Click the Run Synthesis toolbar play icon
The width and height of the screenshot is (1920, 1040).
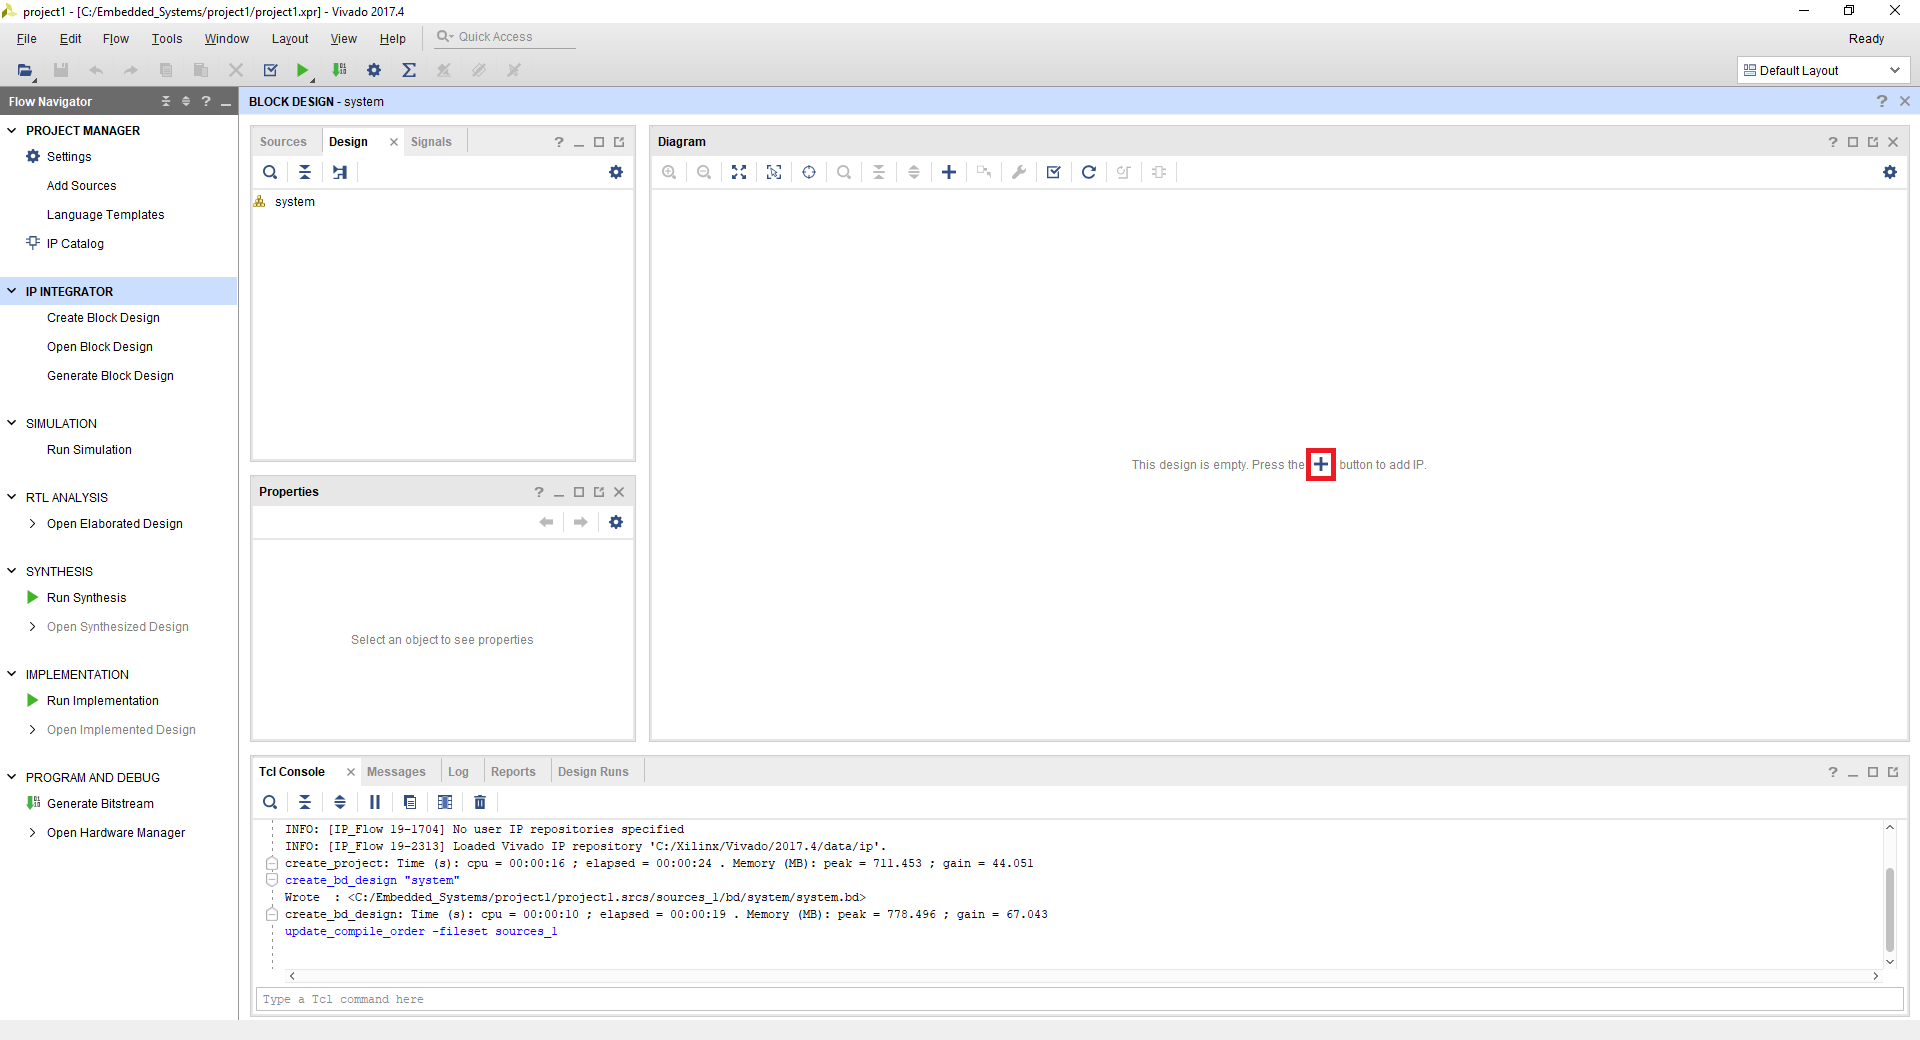point(302,70)
